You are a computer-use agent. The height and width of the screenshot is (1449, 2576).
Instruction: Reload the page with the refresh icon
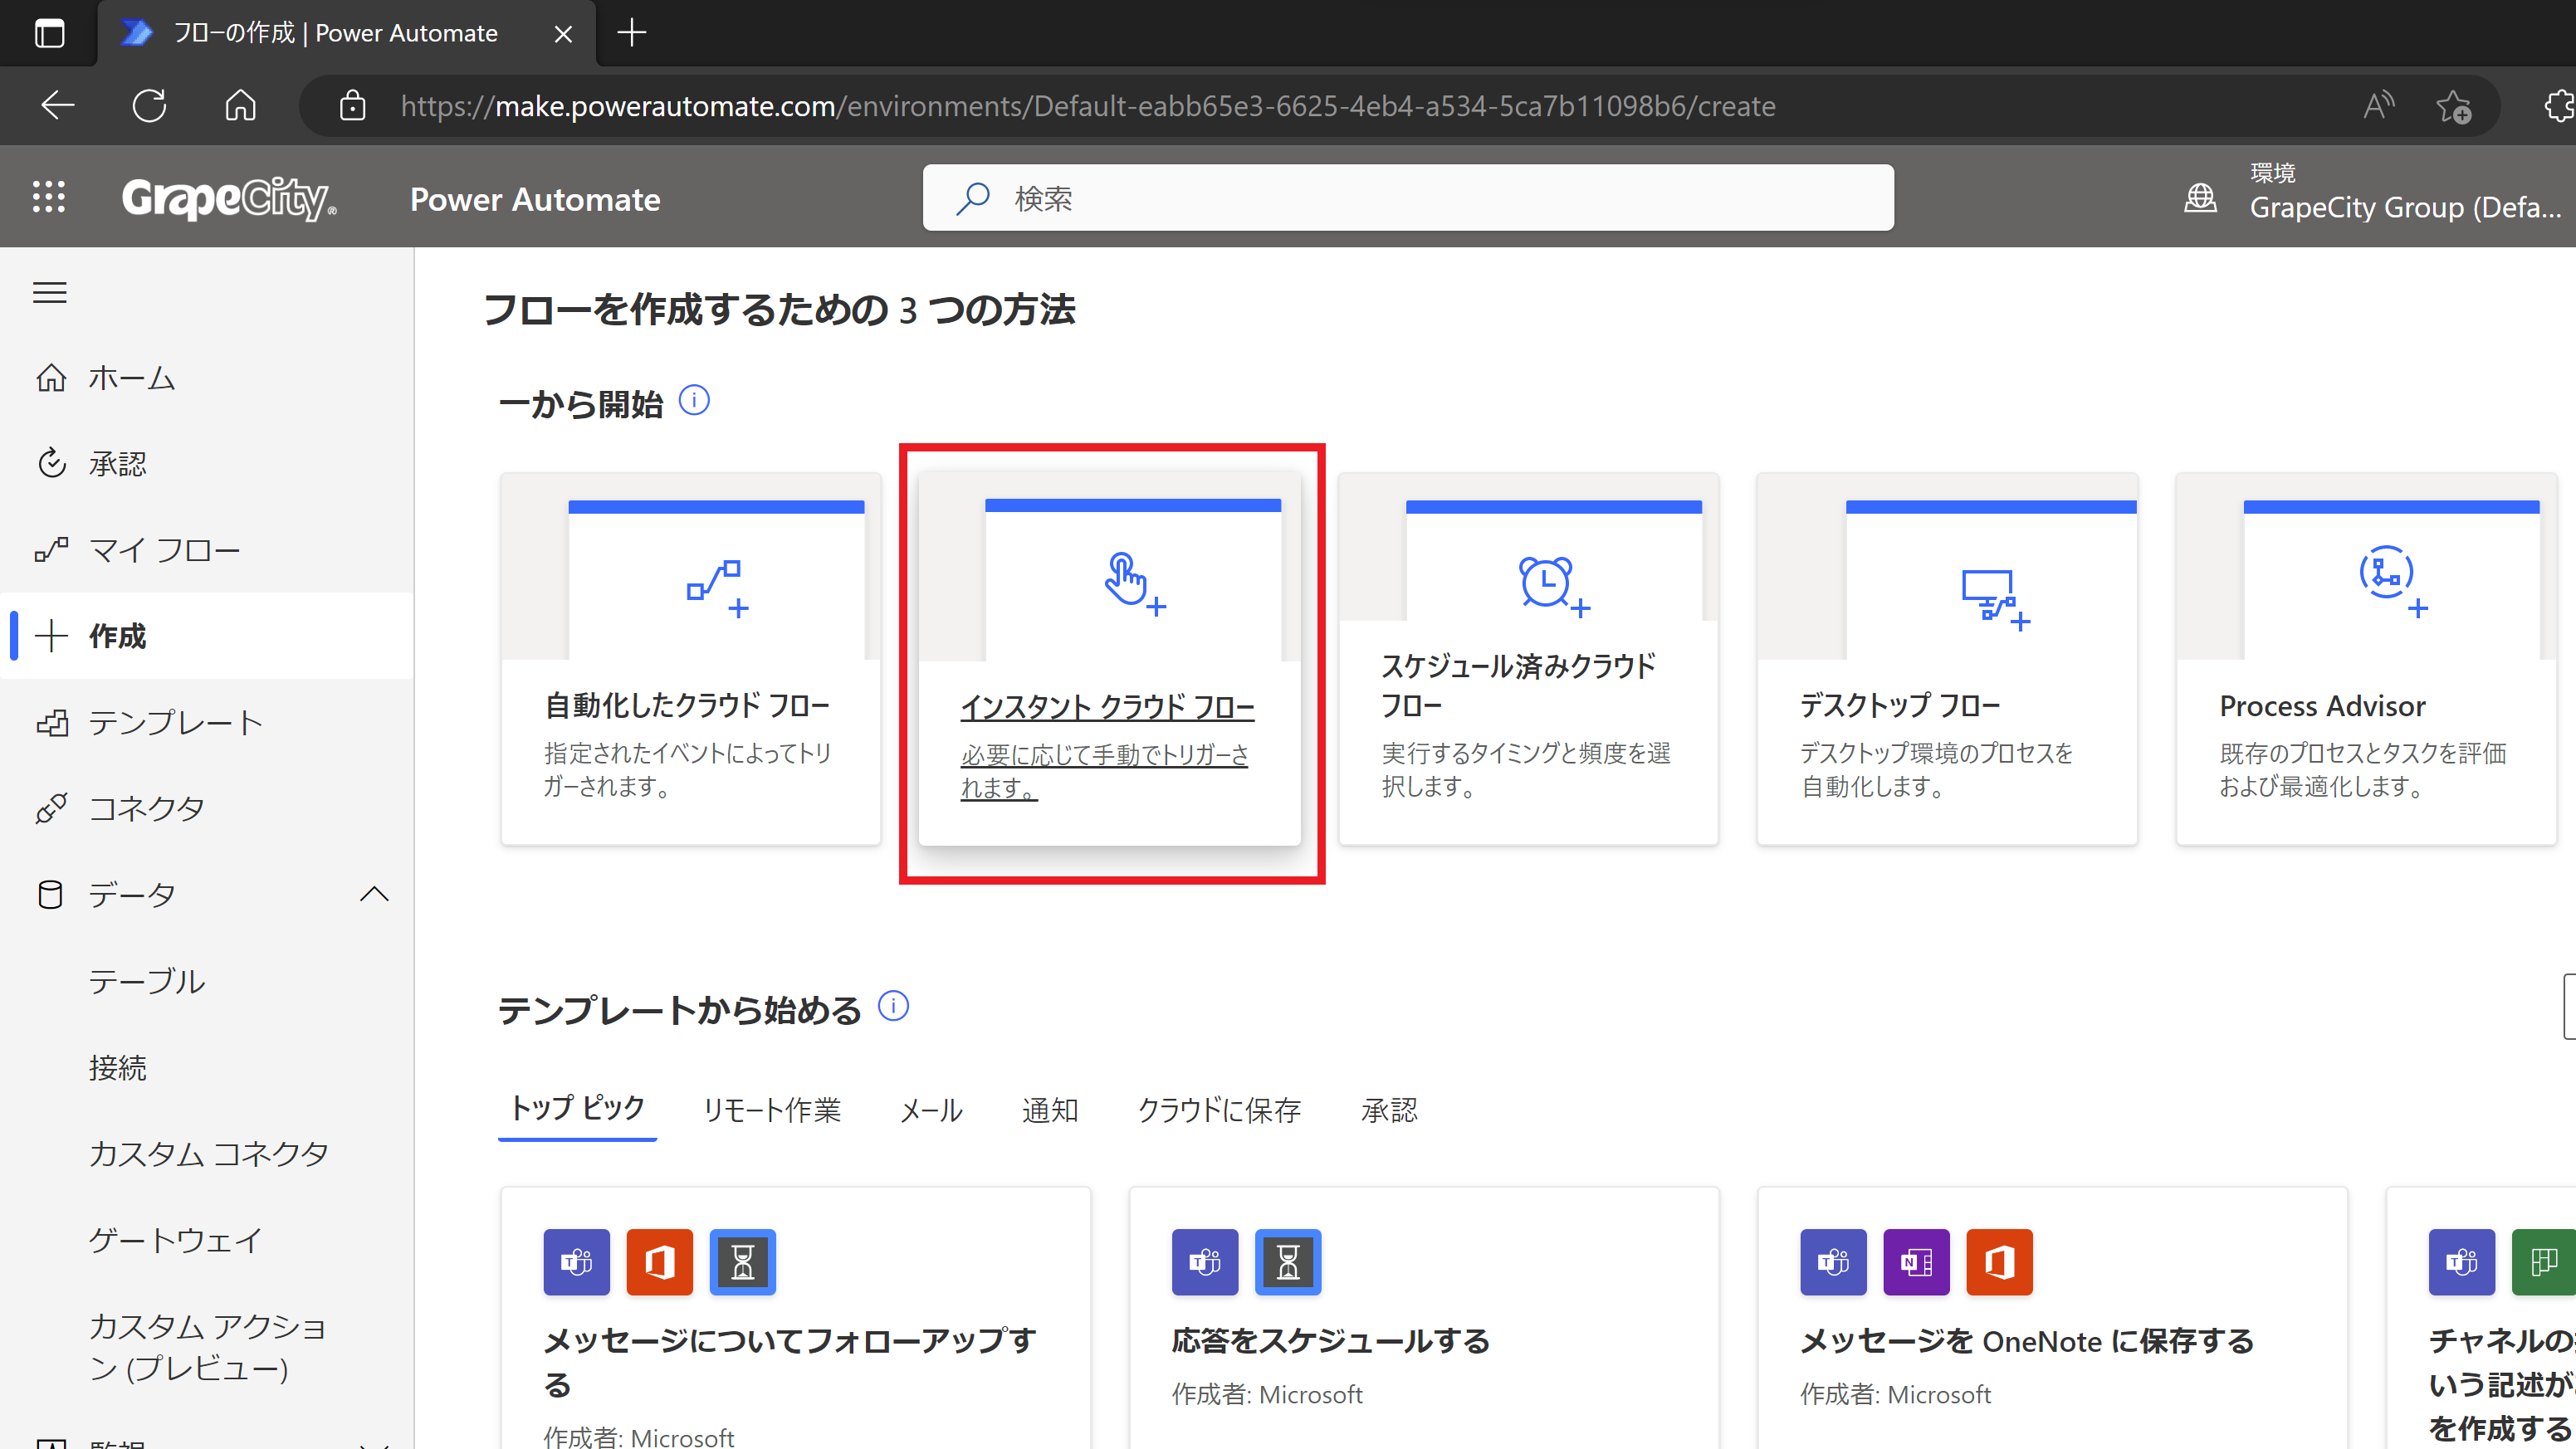[149, 105]
